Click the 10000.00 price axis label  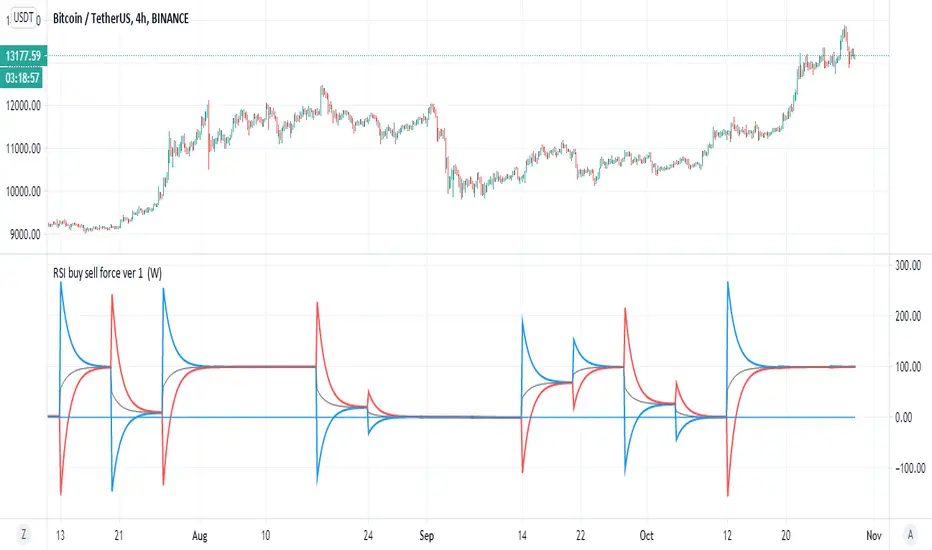pyautogui.click(x=22, y=191)
